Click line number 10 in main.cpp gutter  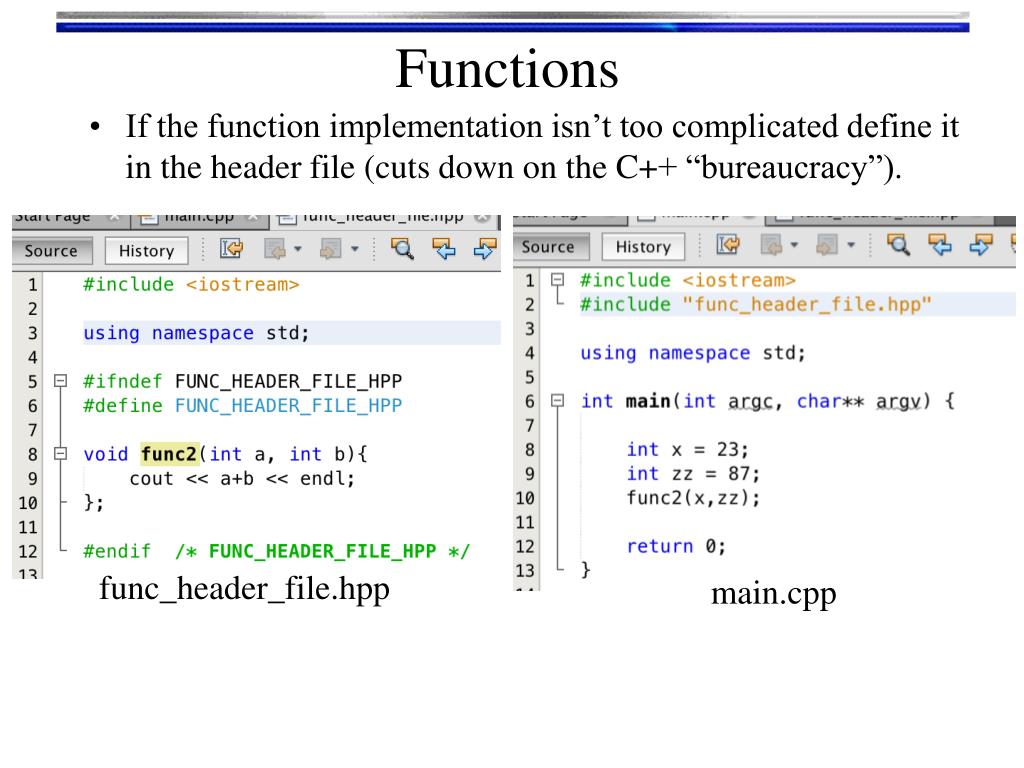tap(525, 498)
